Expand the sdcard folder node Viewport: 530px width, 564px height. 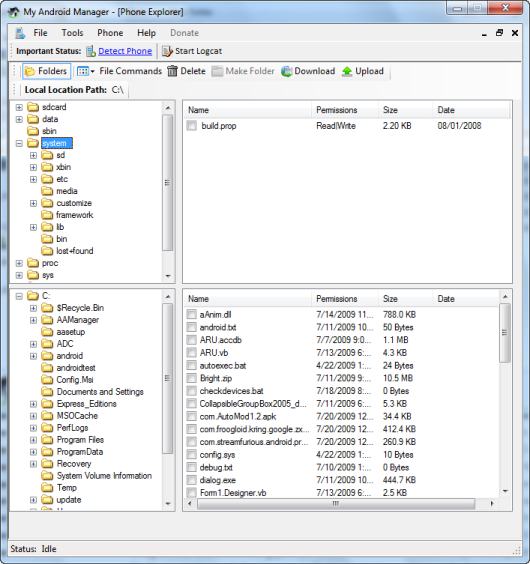coord(19,107)
